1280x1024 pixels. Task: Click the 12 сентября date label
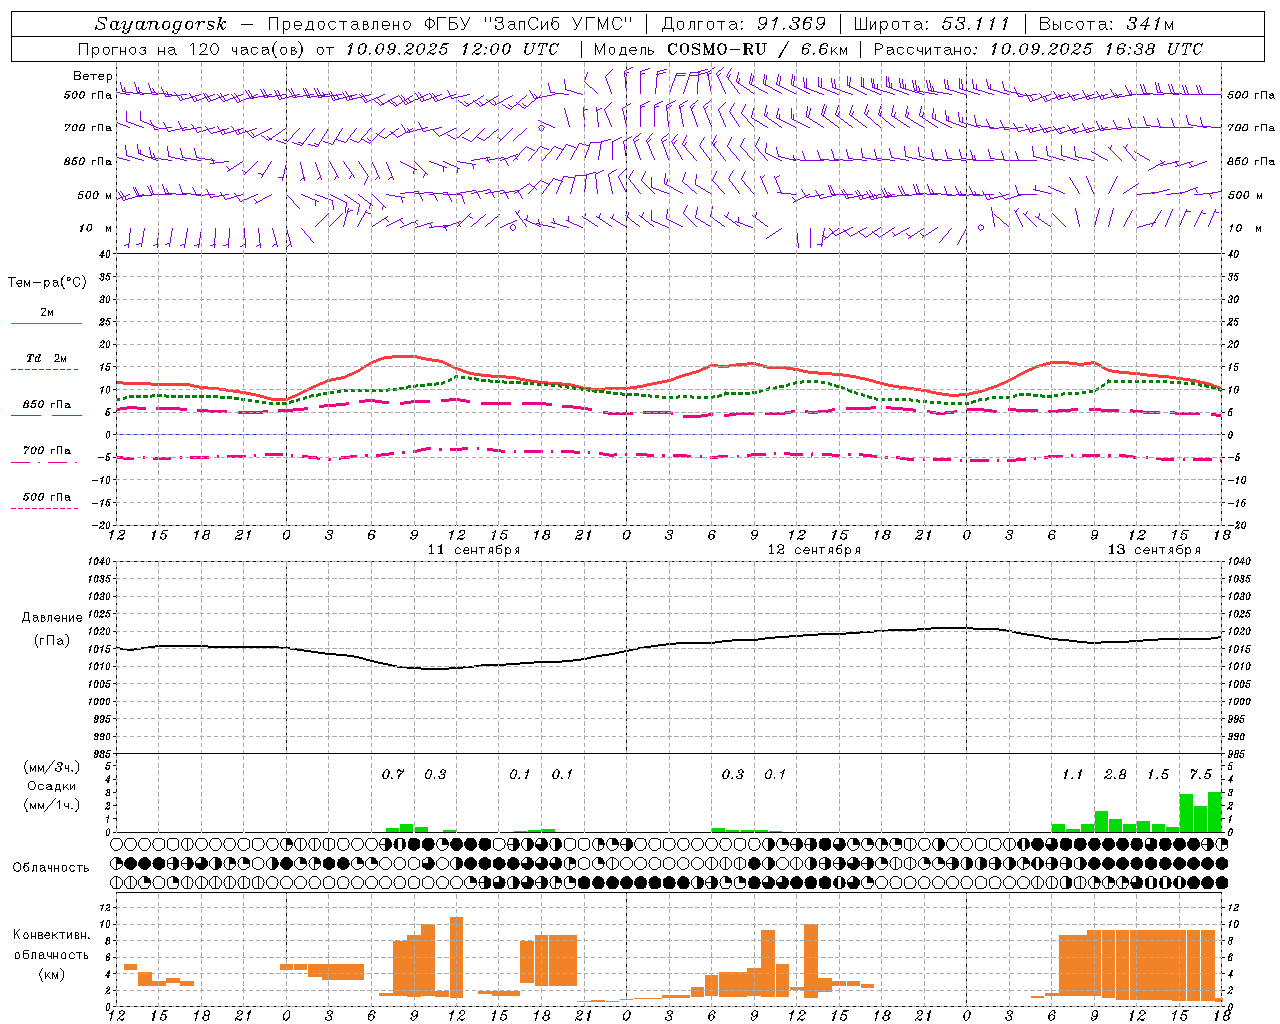[814, 550]
